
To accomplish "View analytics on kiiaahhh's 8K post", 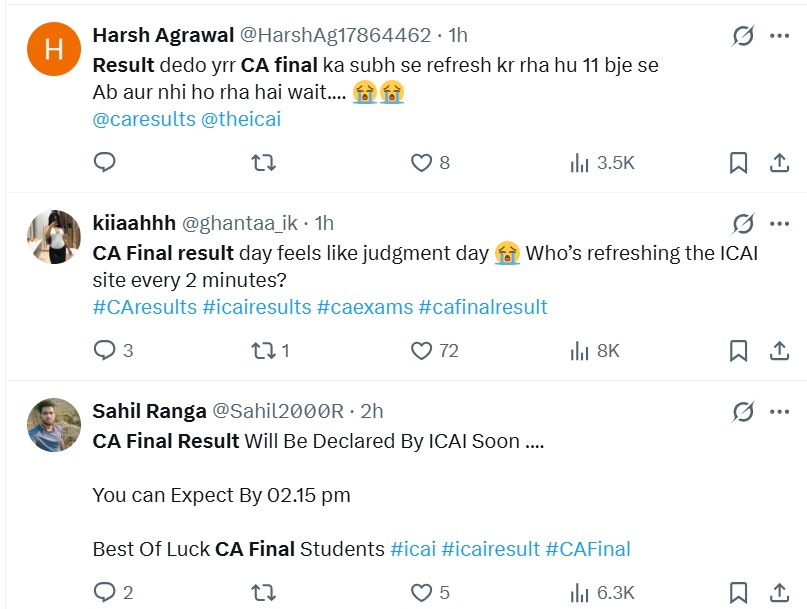I will click(x=580, y=351).
